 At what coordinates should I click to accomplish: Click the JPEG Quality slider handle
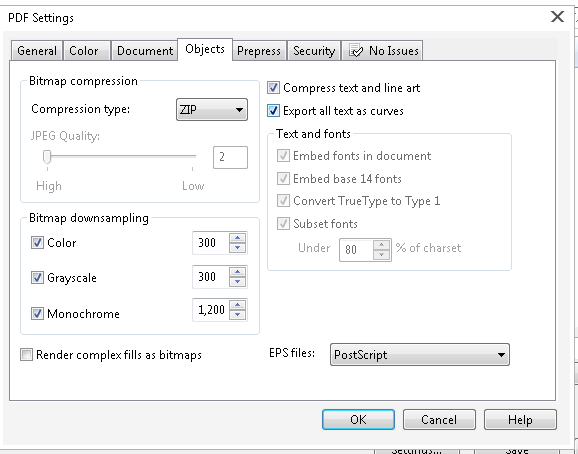coord(47,156)
